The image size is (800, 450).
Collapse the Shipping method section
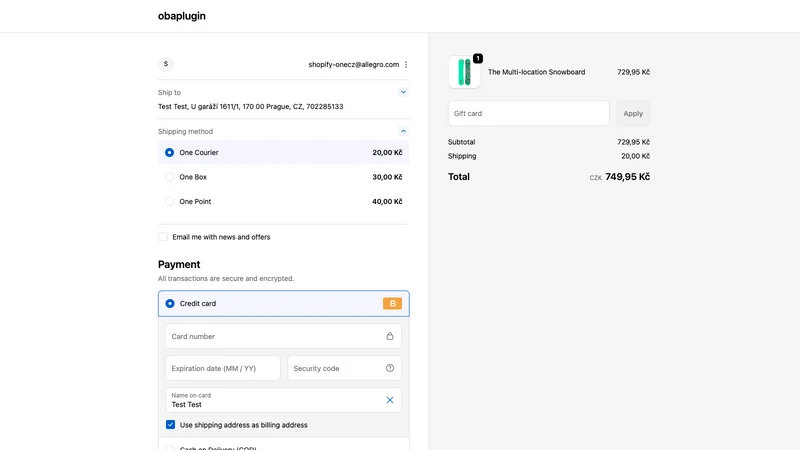point(403,131)
